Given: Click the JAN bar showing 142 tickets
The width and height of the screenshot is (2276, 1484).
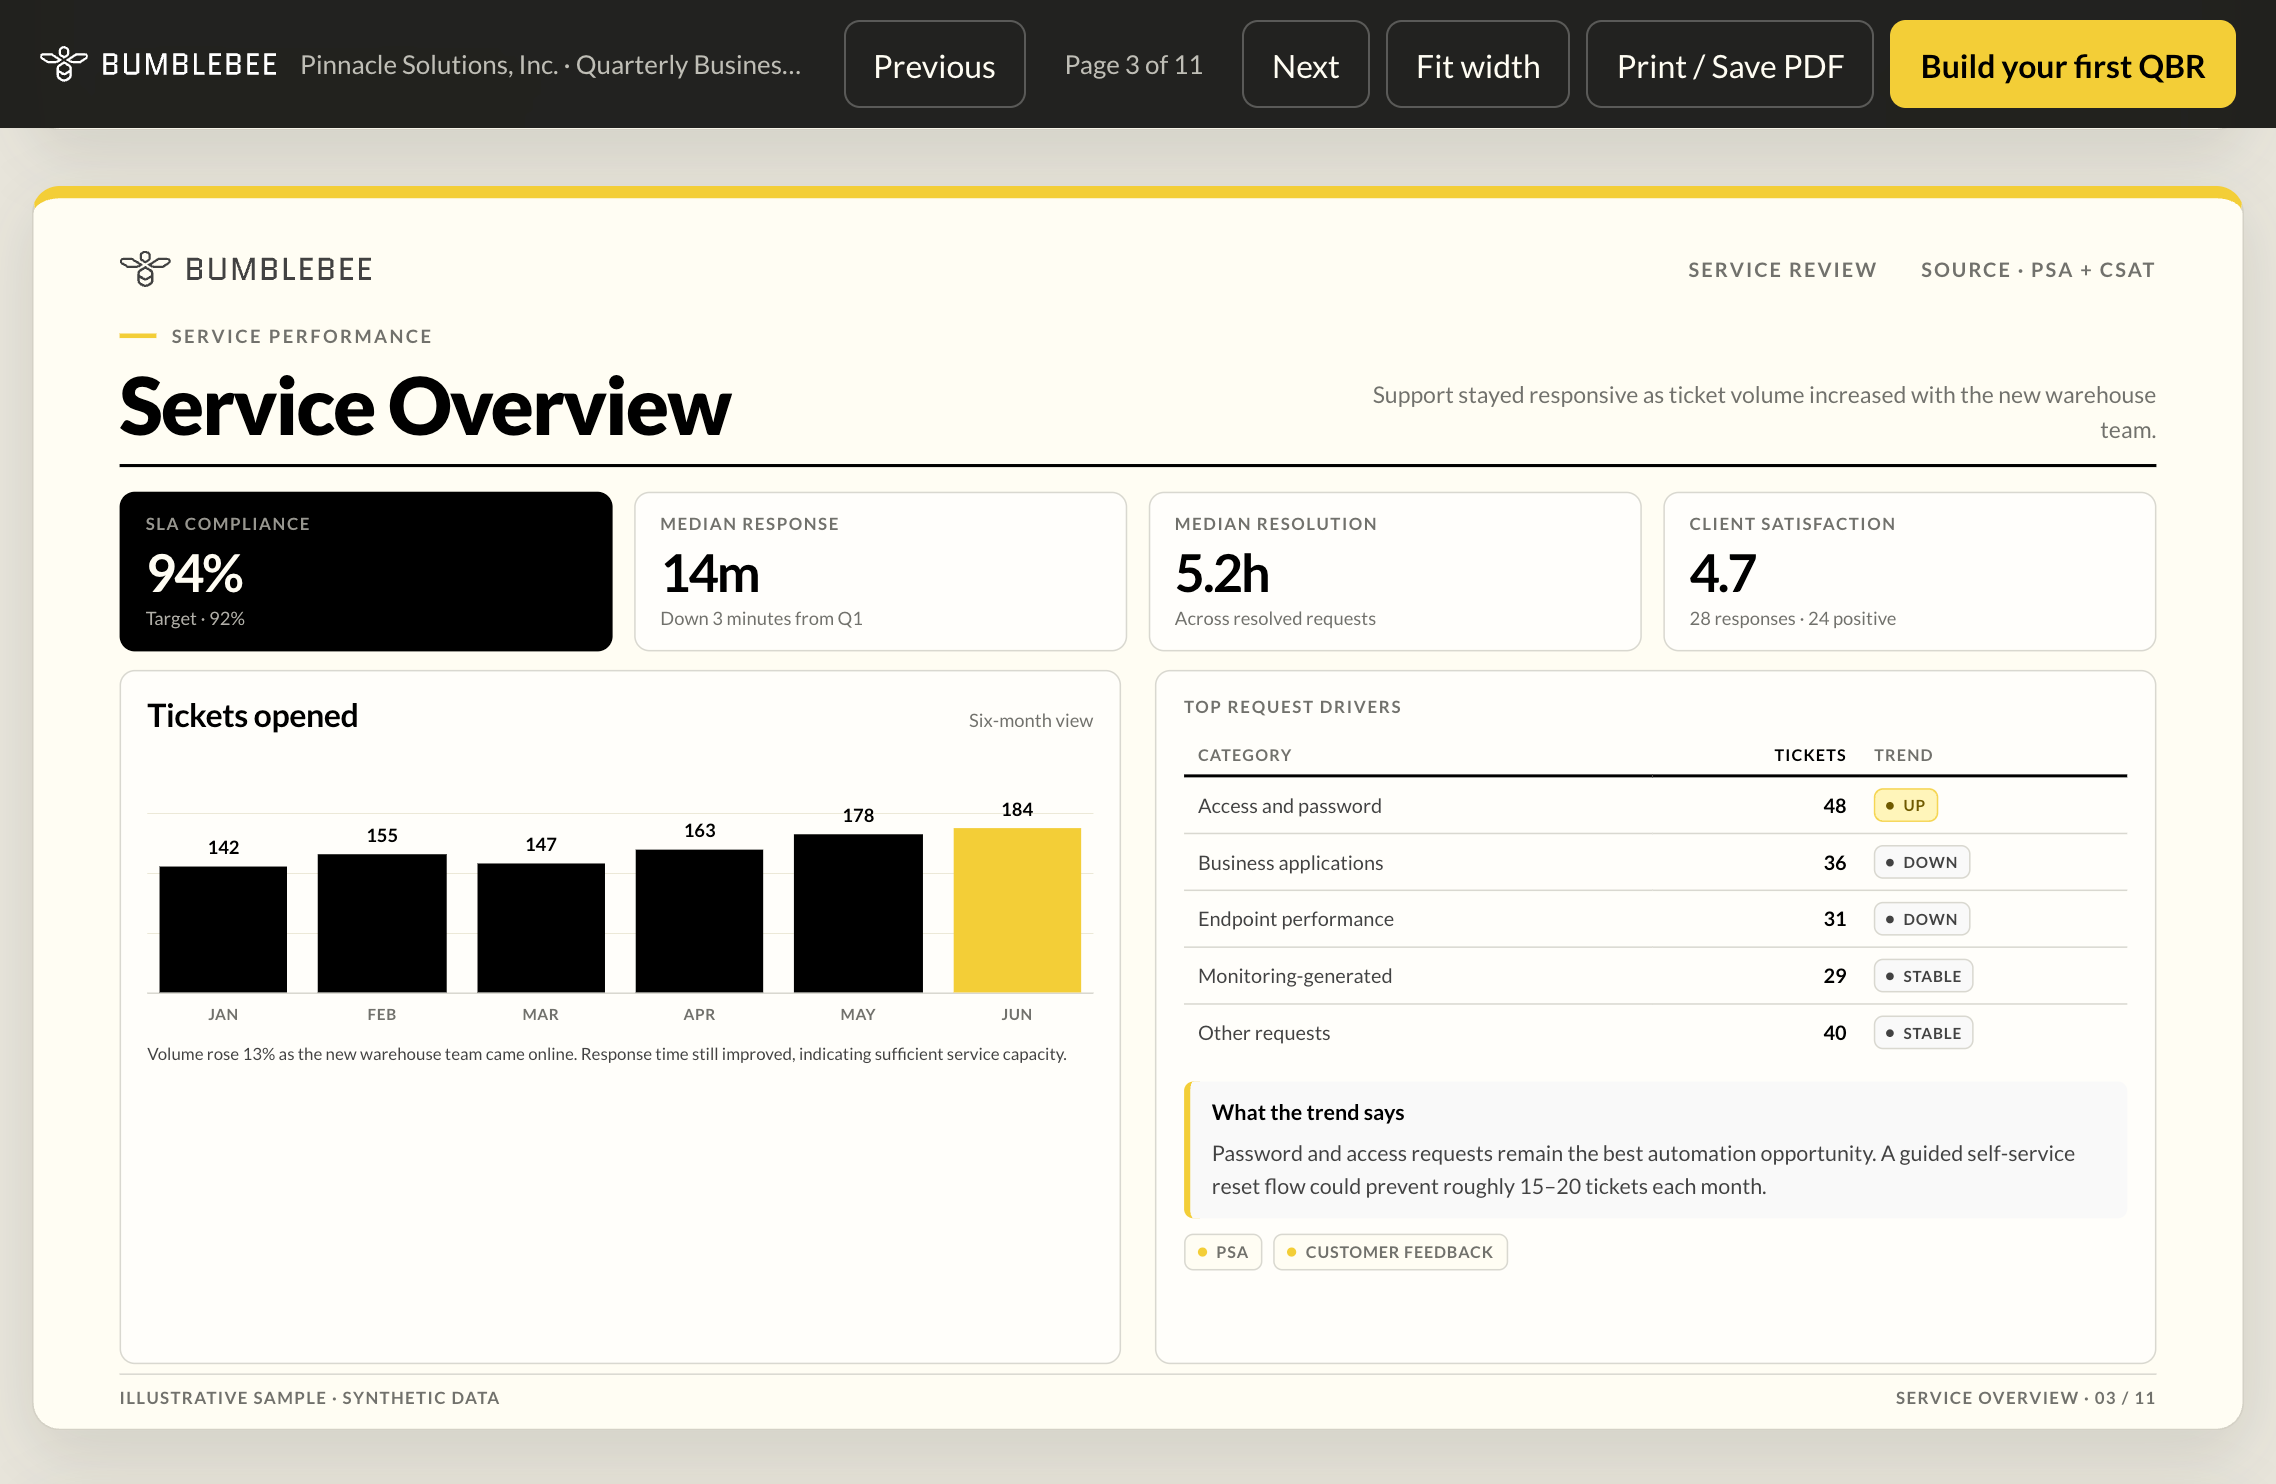Looking at the screenshot, I should pos(223,929).
